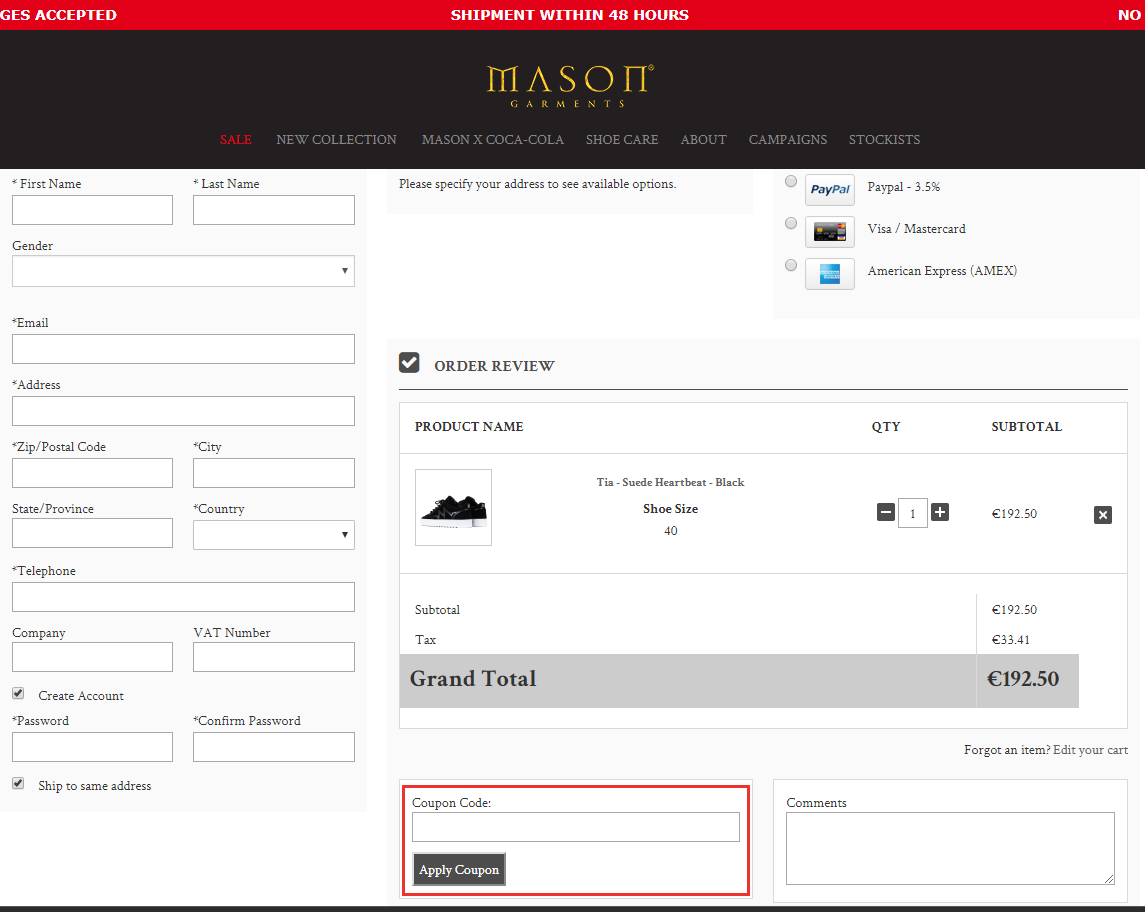Click the Tax value €33.41
1145x912 pixels.
tap(1011, 640)
